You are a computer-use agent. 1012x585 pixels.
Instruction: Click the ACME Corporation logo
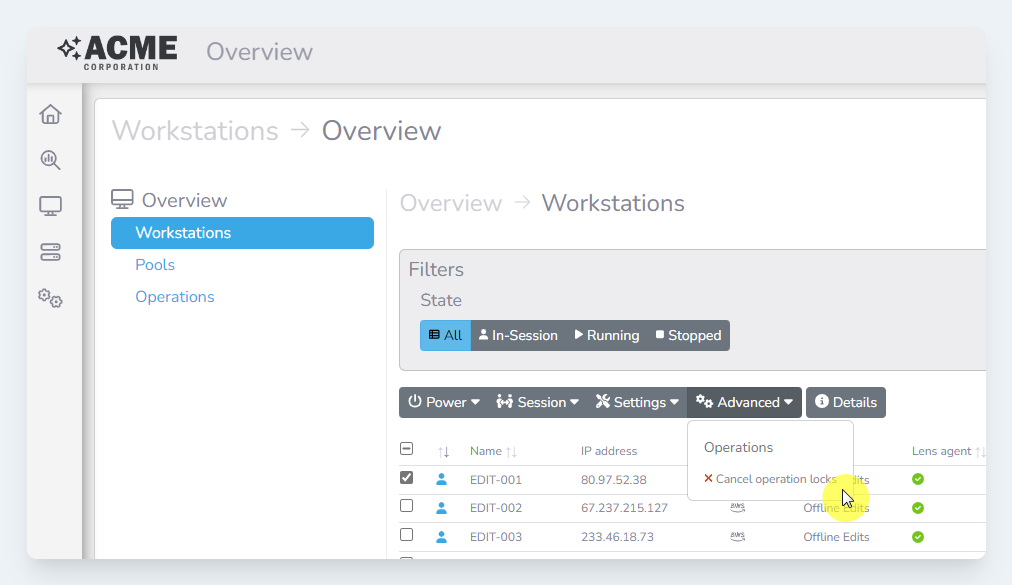point(118,52)
